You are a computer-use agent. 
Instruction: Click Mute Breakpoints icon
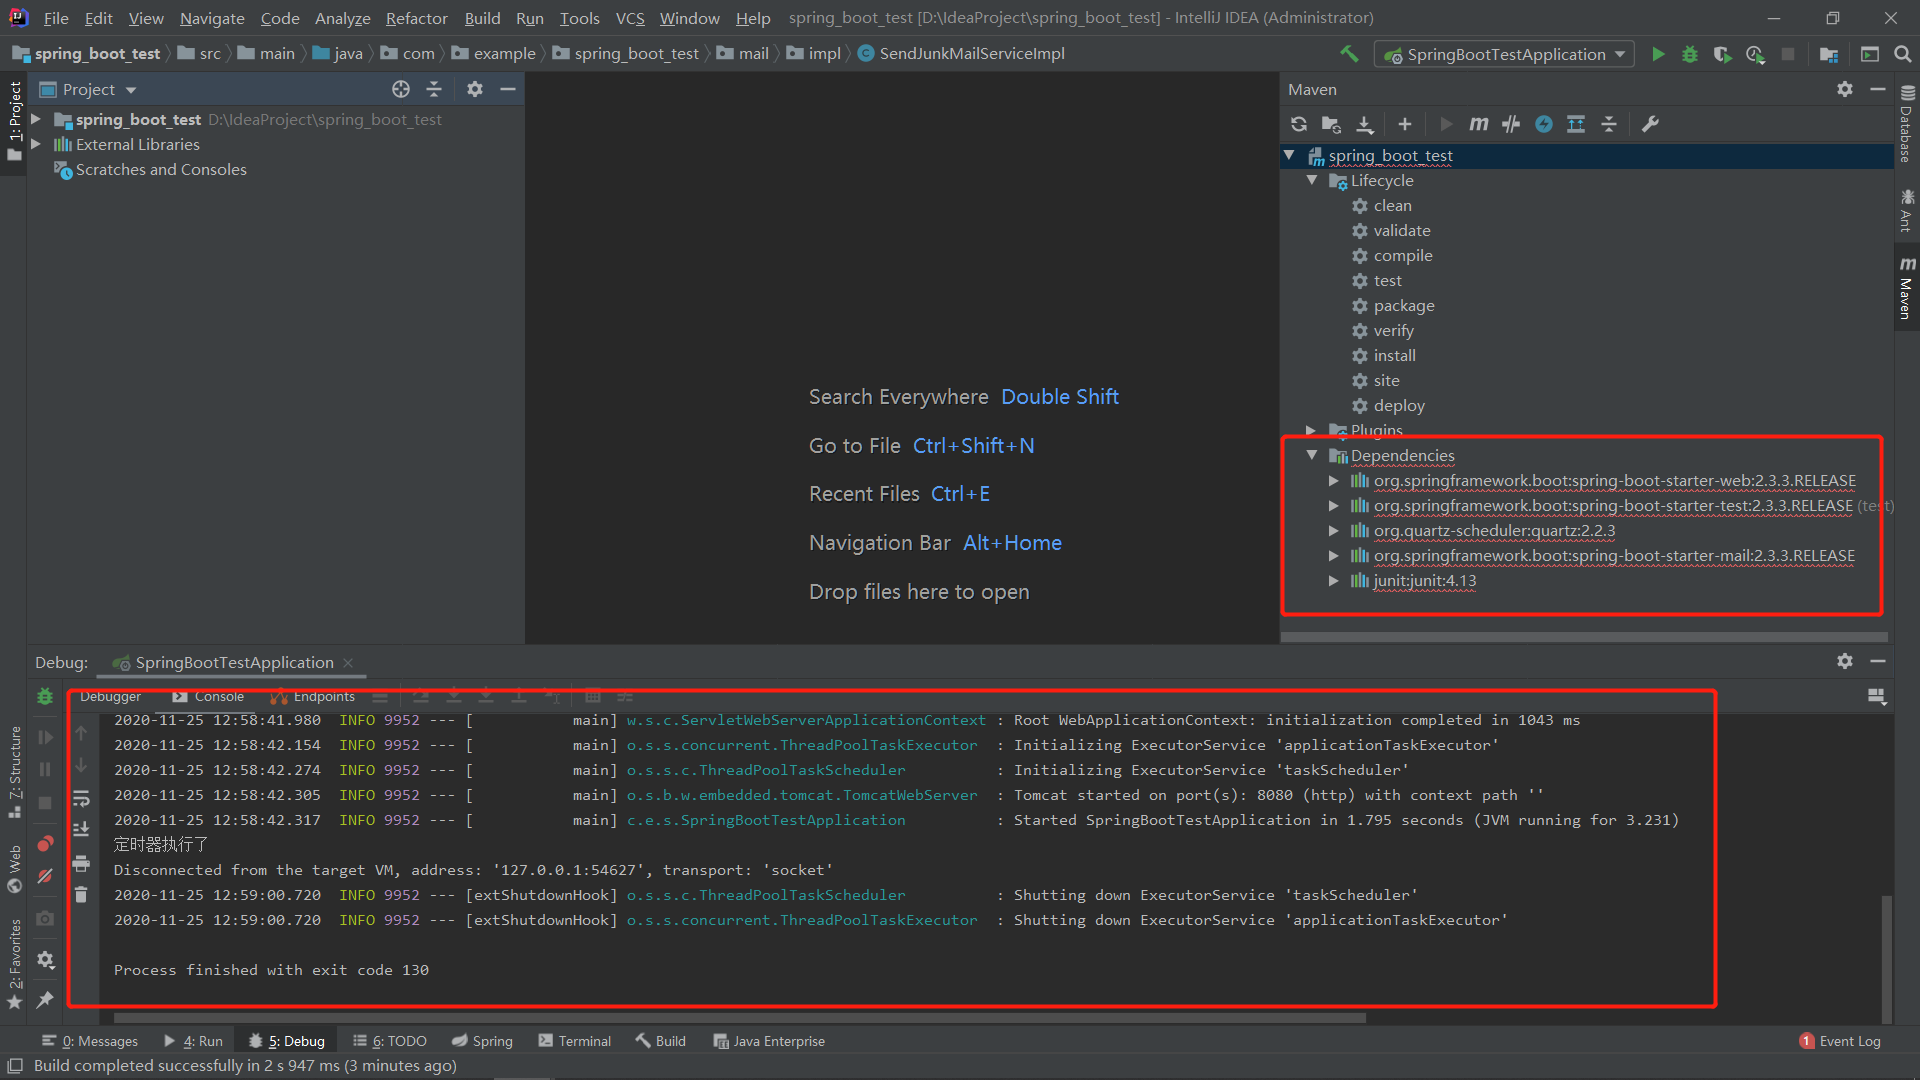click(x=45, y=876)
